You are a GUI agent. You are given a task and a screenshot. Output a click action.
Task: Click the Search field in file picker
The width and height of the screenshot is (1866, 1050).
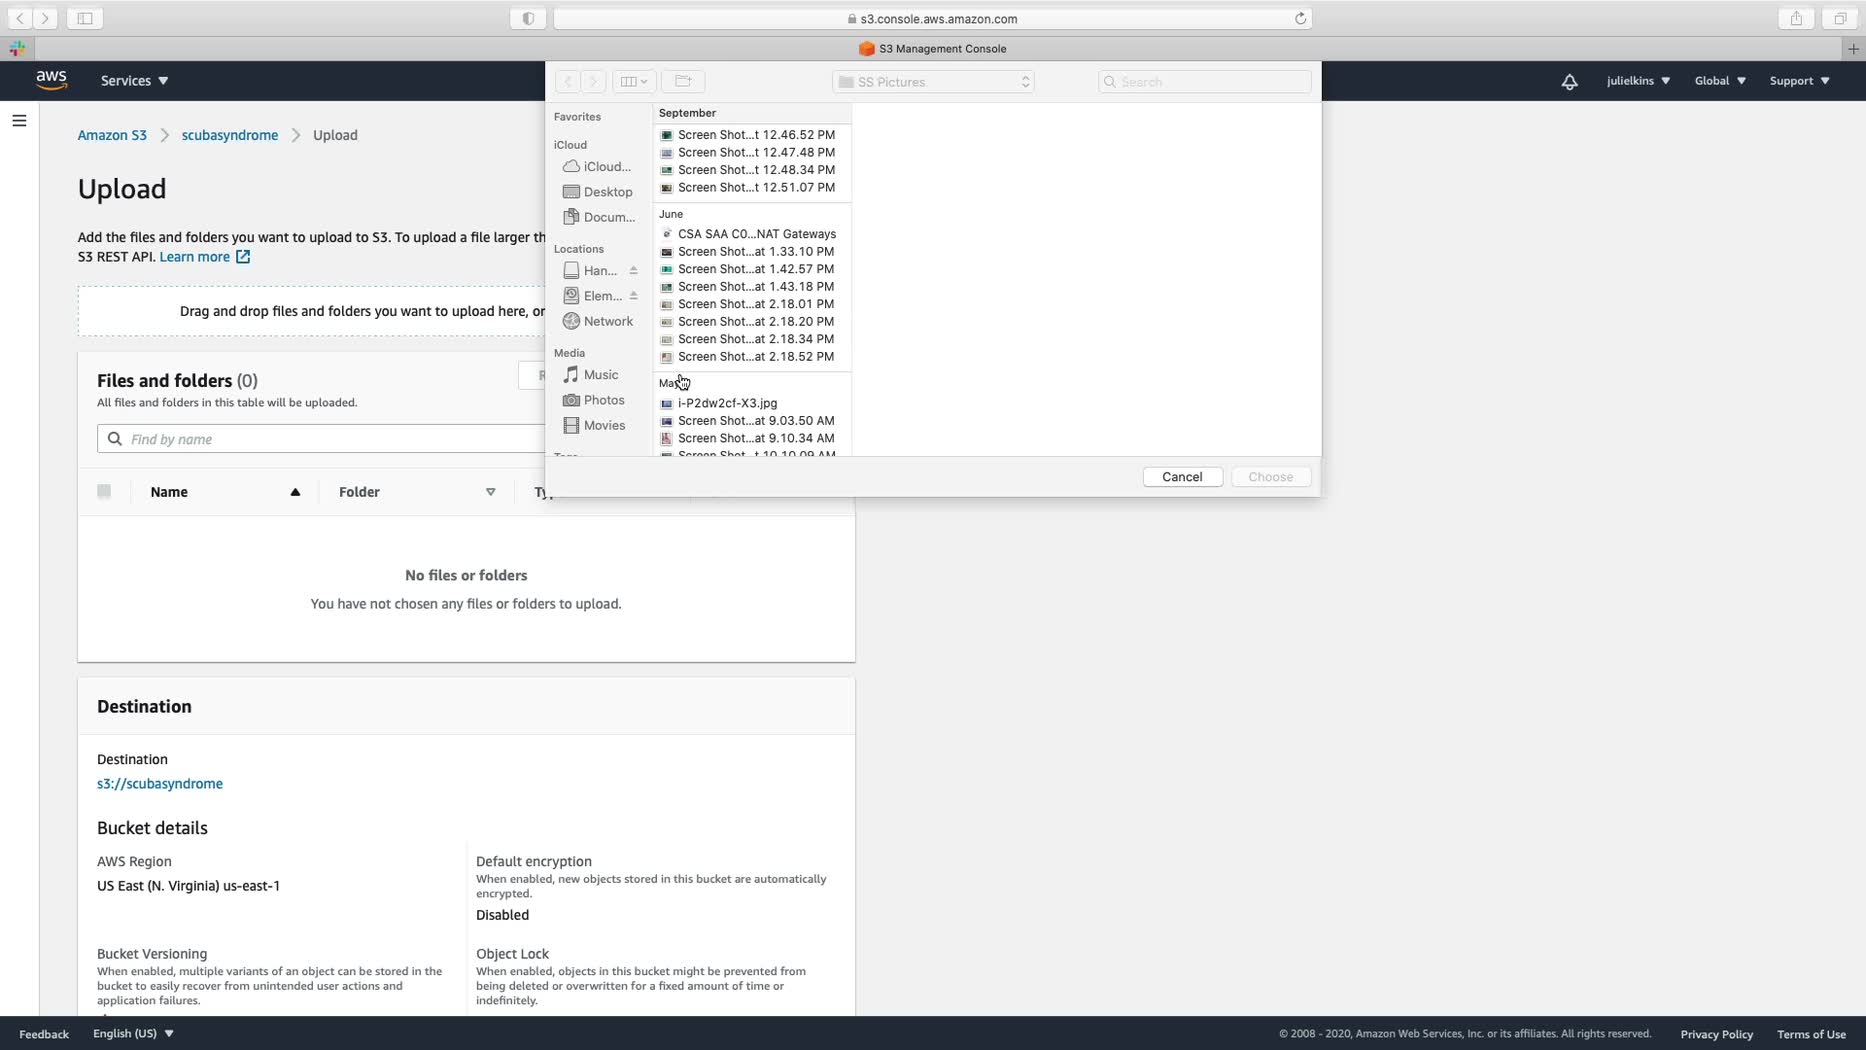(x=1204, y=82)
